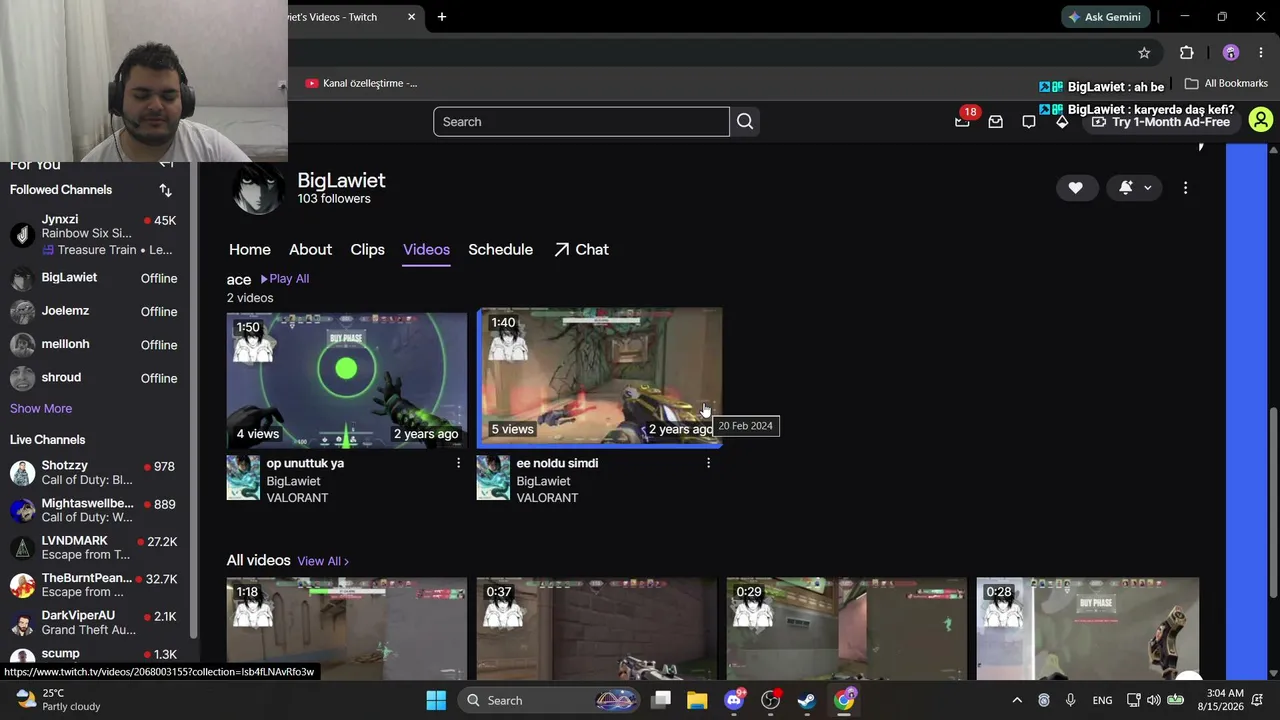Screen dimensions: 1280x720
Task: Open the DarkViperAU live channel
Action: point(94,623)
